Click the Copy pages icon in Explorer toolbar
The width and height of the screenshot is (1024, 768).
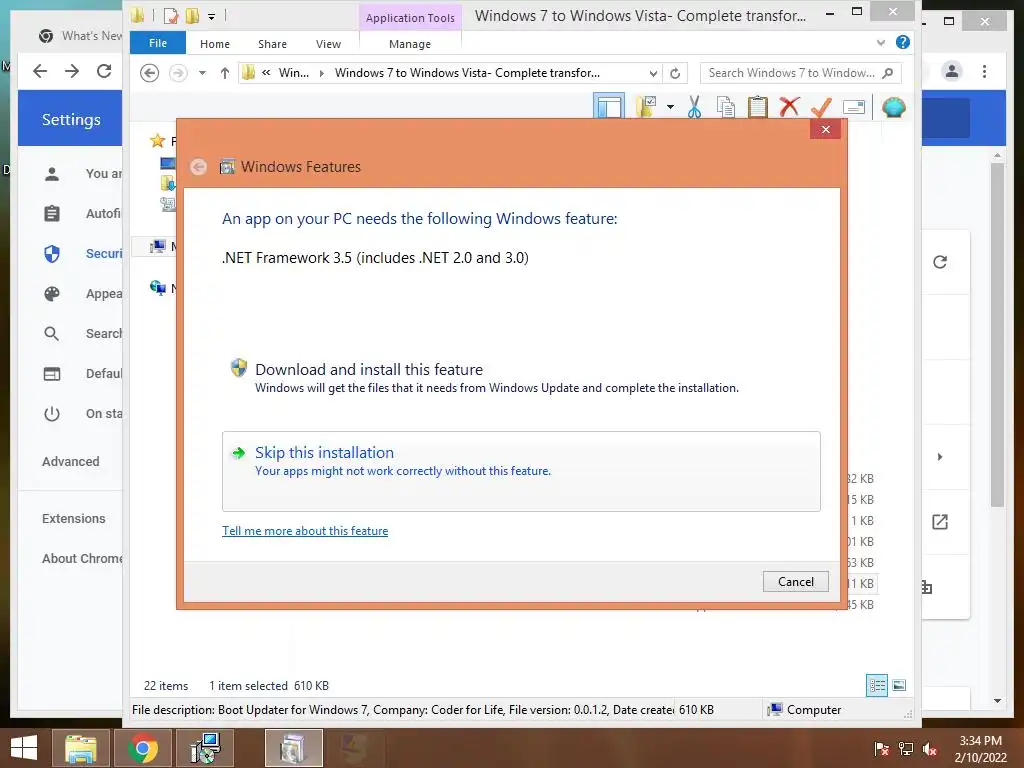point(726,107)
